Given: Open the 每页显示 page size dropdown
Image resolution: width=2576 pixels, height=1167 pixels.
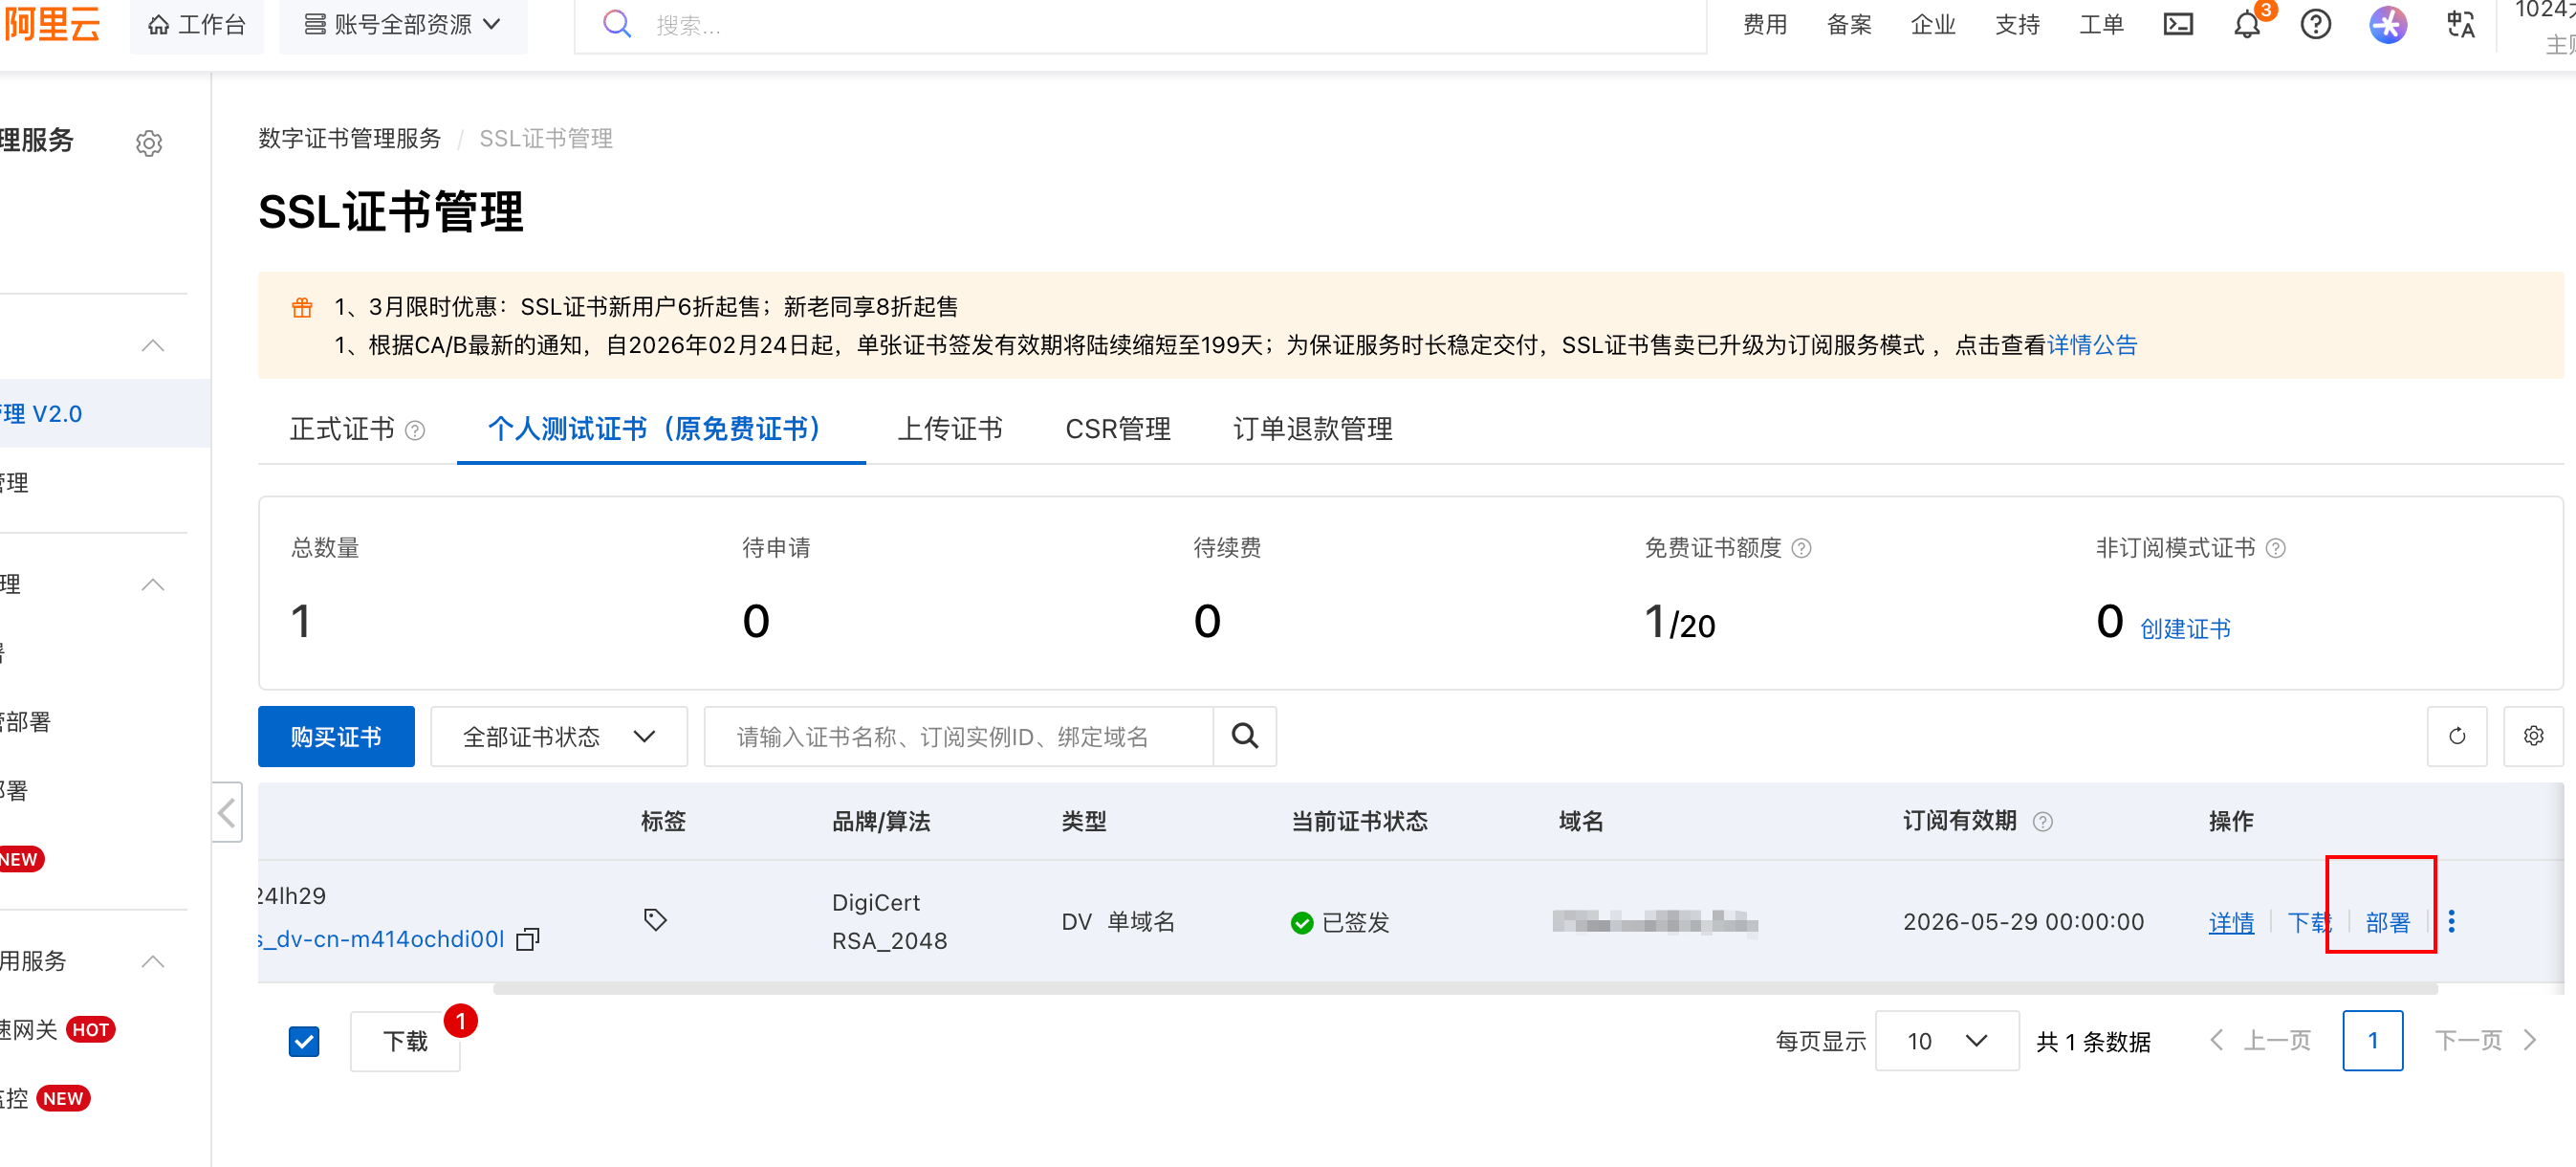Looking at the screenshot, I should pyautogui.click(x=1946, y=1041).
